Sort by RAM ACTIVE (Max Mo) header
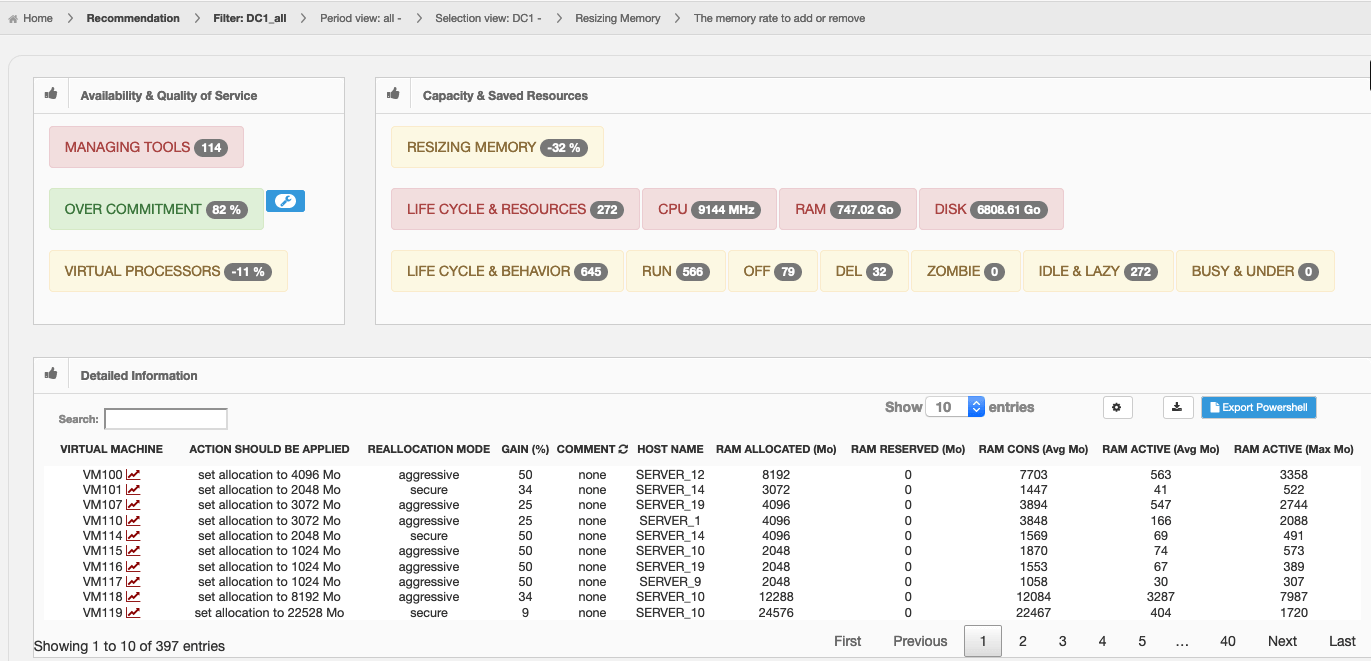1371x661 pixels. click(x=1294, y=449)
